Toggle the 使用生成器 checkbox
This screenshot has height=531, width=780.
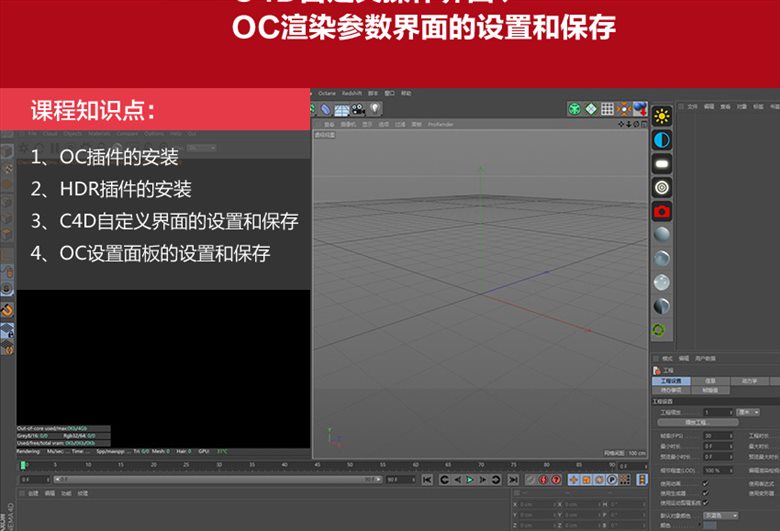click(x=705, y=493)
